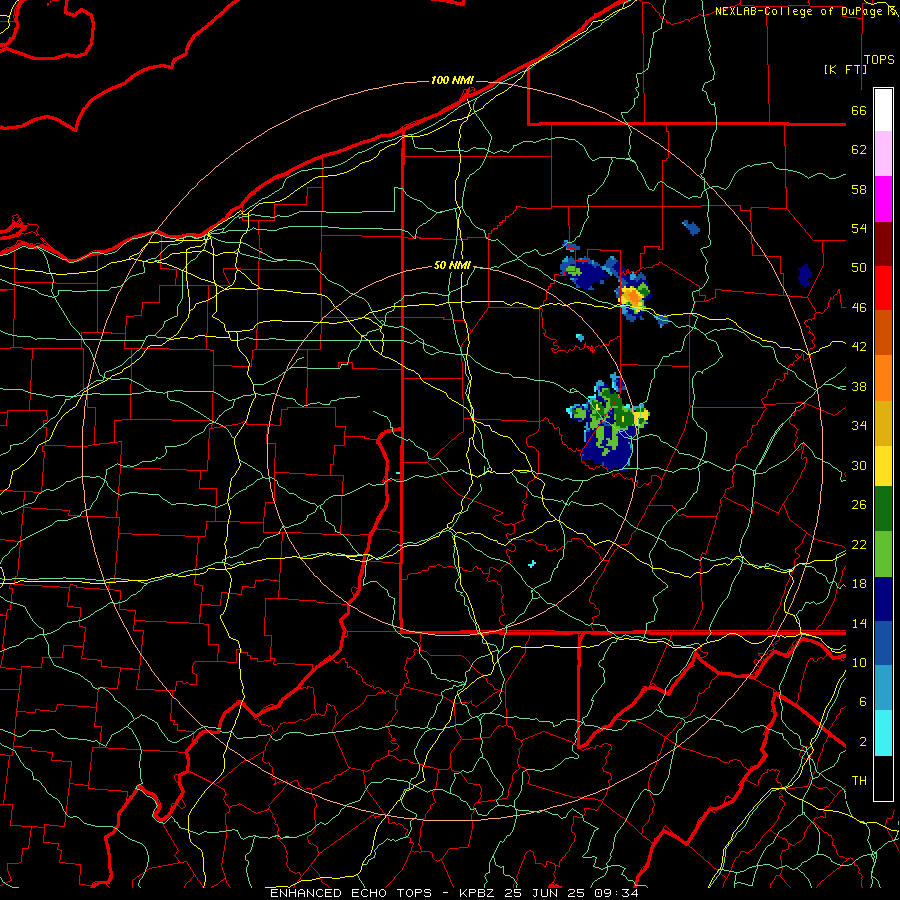The image size is (900, 900).
Task: Click the dark red 54 kft swatch
Action: tap(883, 244)
